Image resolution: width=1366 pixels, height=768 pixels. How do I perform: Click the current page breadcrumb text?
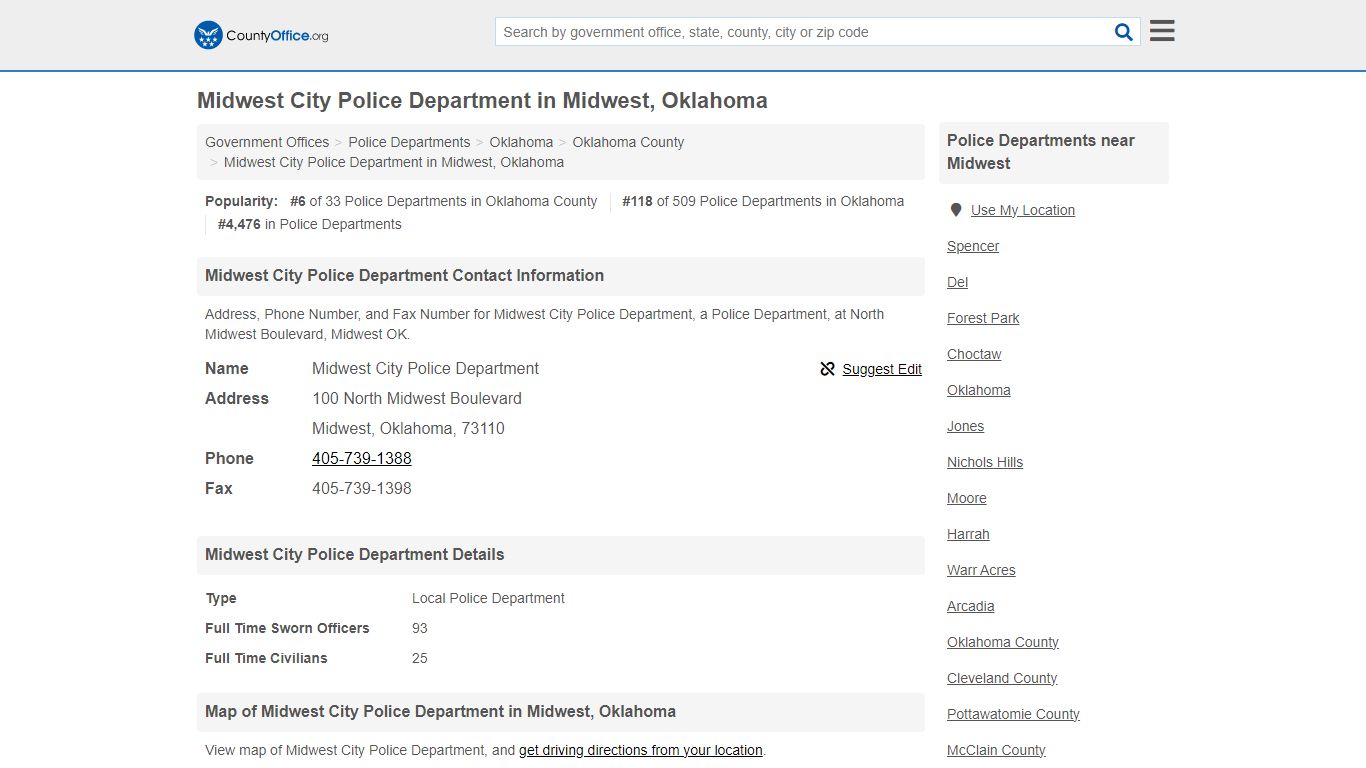point(394,162)
